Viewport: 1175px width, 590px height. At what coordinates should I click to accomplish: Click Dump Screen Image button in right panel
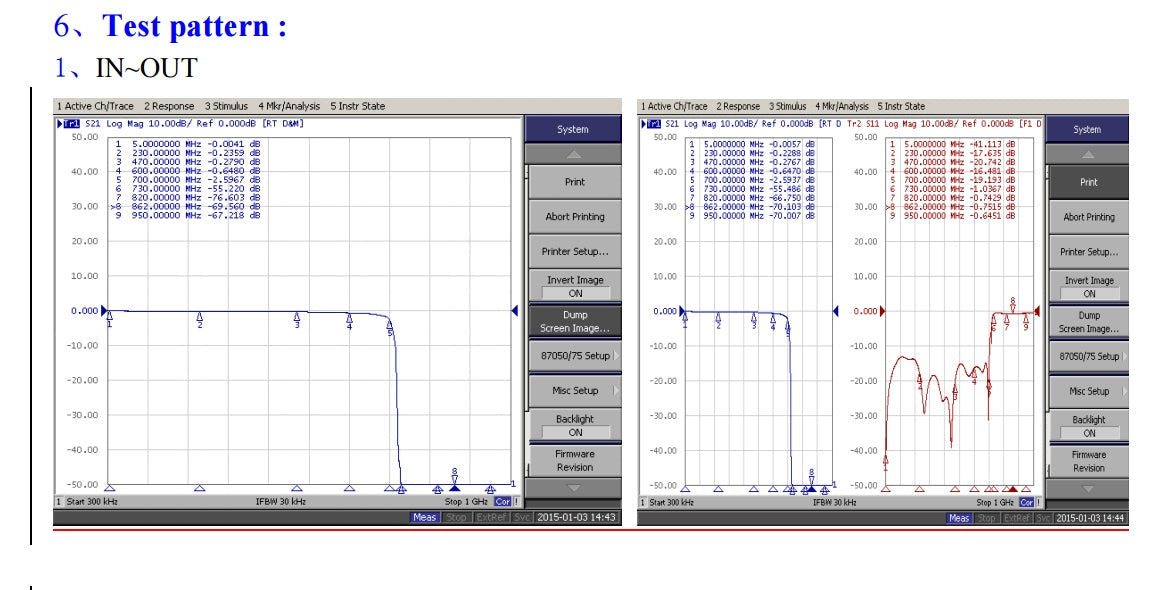click(1089, 322)
